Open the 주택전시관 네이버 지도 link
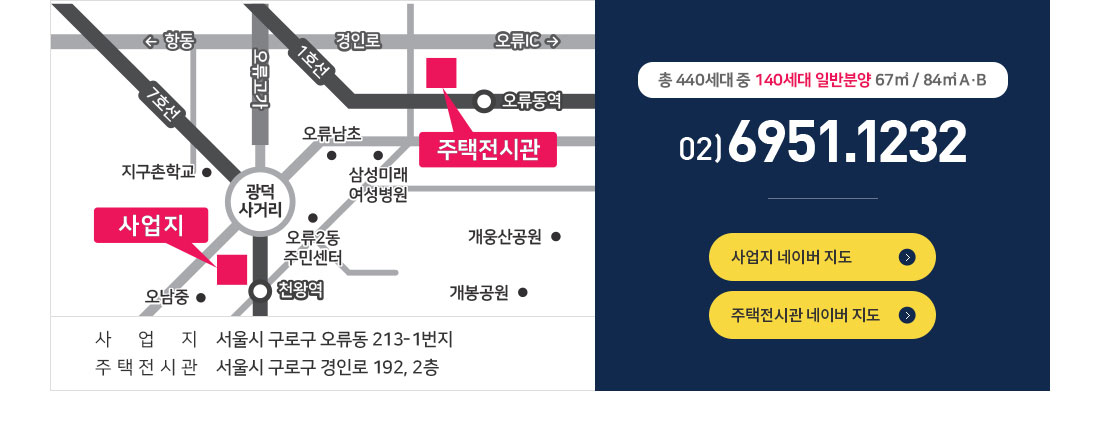Image resolution: width=1100 pixels, height=445 pixels. point(821,315)
